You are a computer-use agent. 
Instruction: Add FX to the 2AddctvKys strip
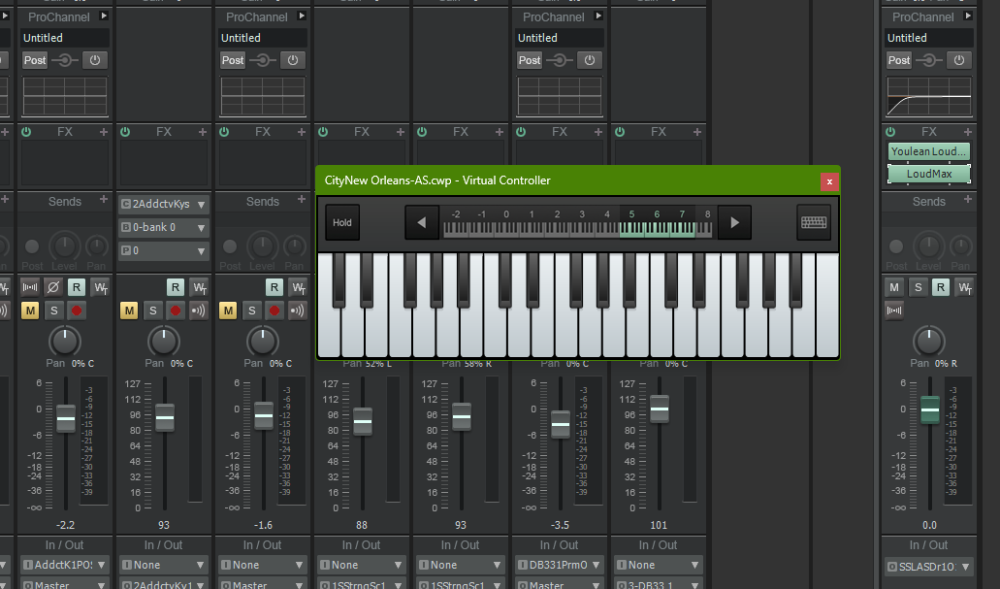point(202,132)
